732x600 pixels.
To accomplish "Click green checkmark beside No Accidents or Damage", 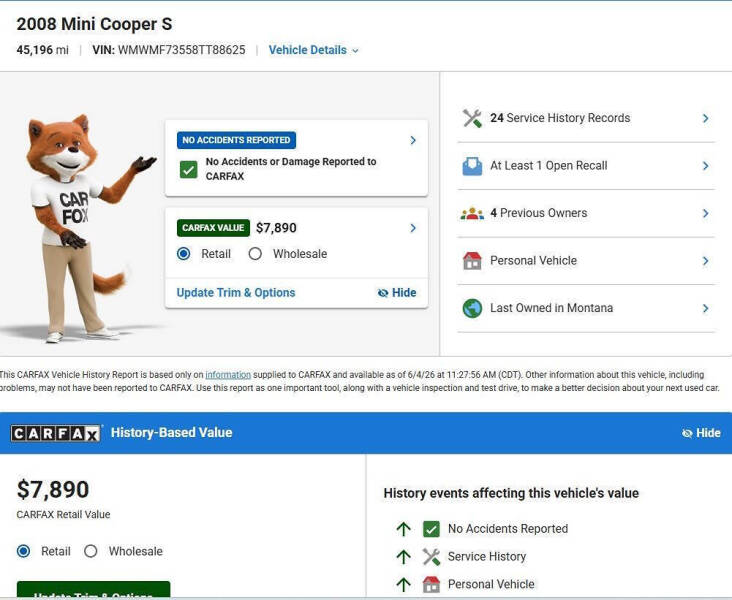I will (x=189, y=170).
